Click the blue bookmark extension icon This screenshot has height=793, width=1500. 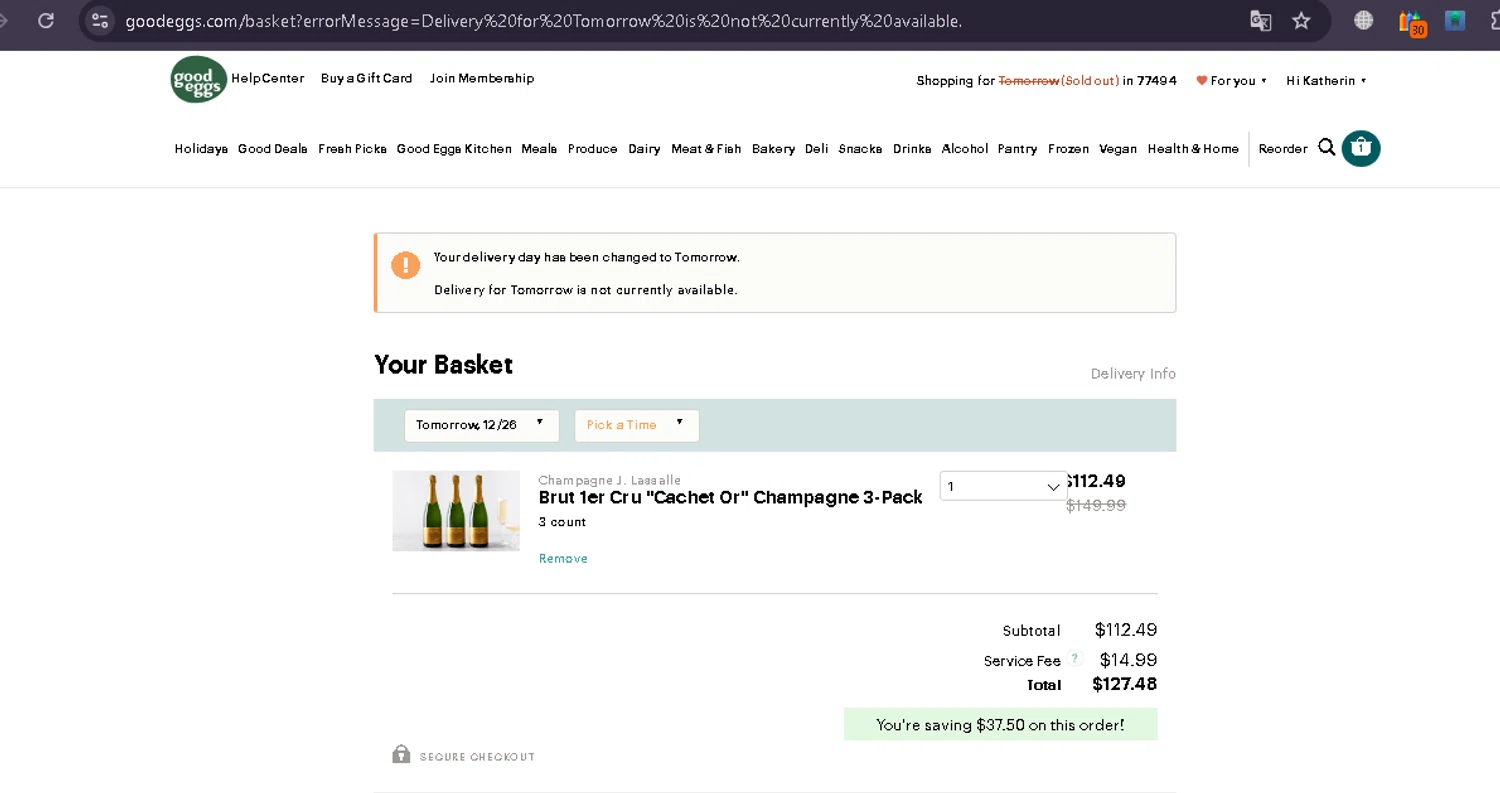pos(1455,20)
